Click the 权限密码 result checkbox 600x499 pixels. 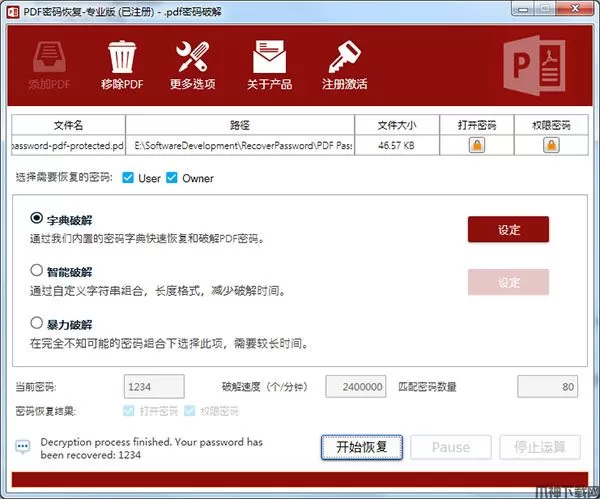point(189,411)
